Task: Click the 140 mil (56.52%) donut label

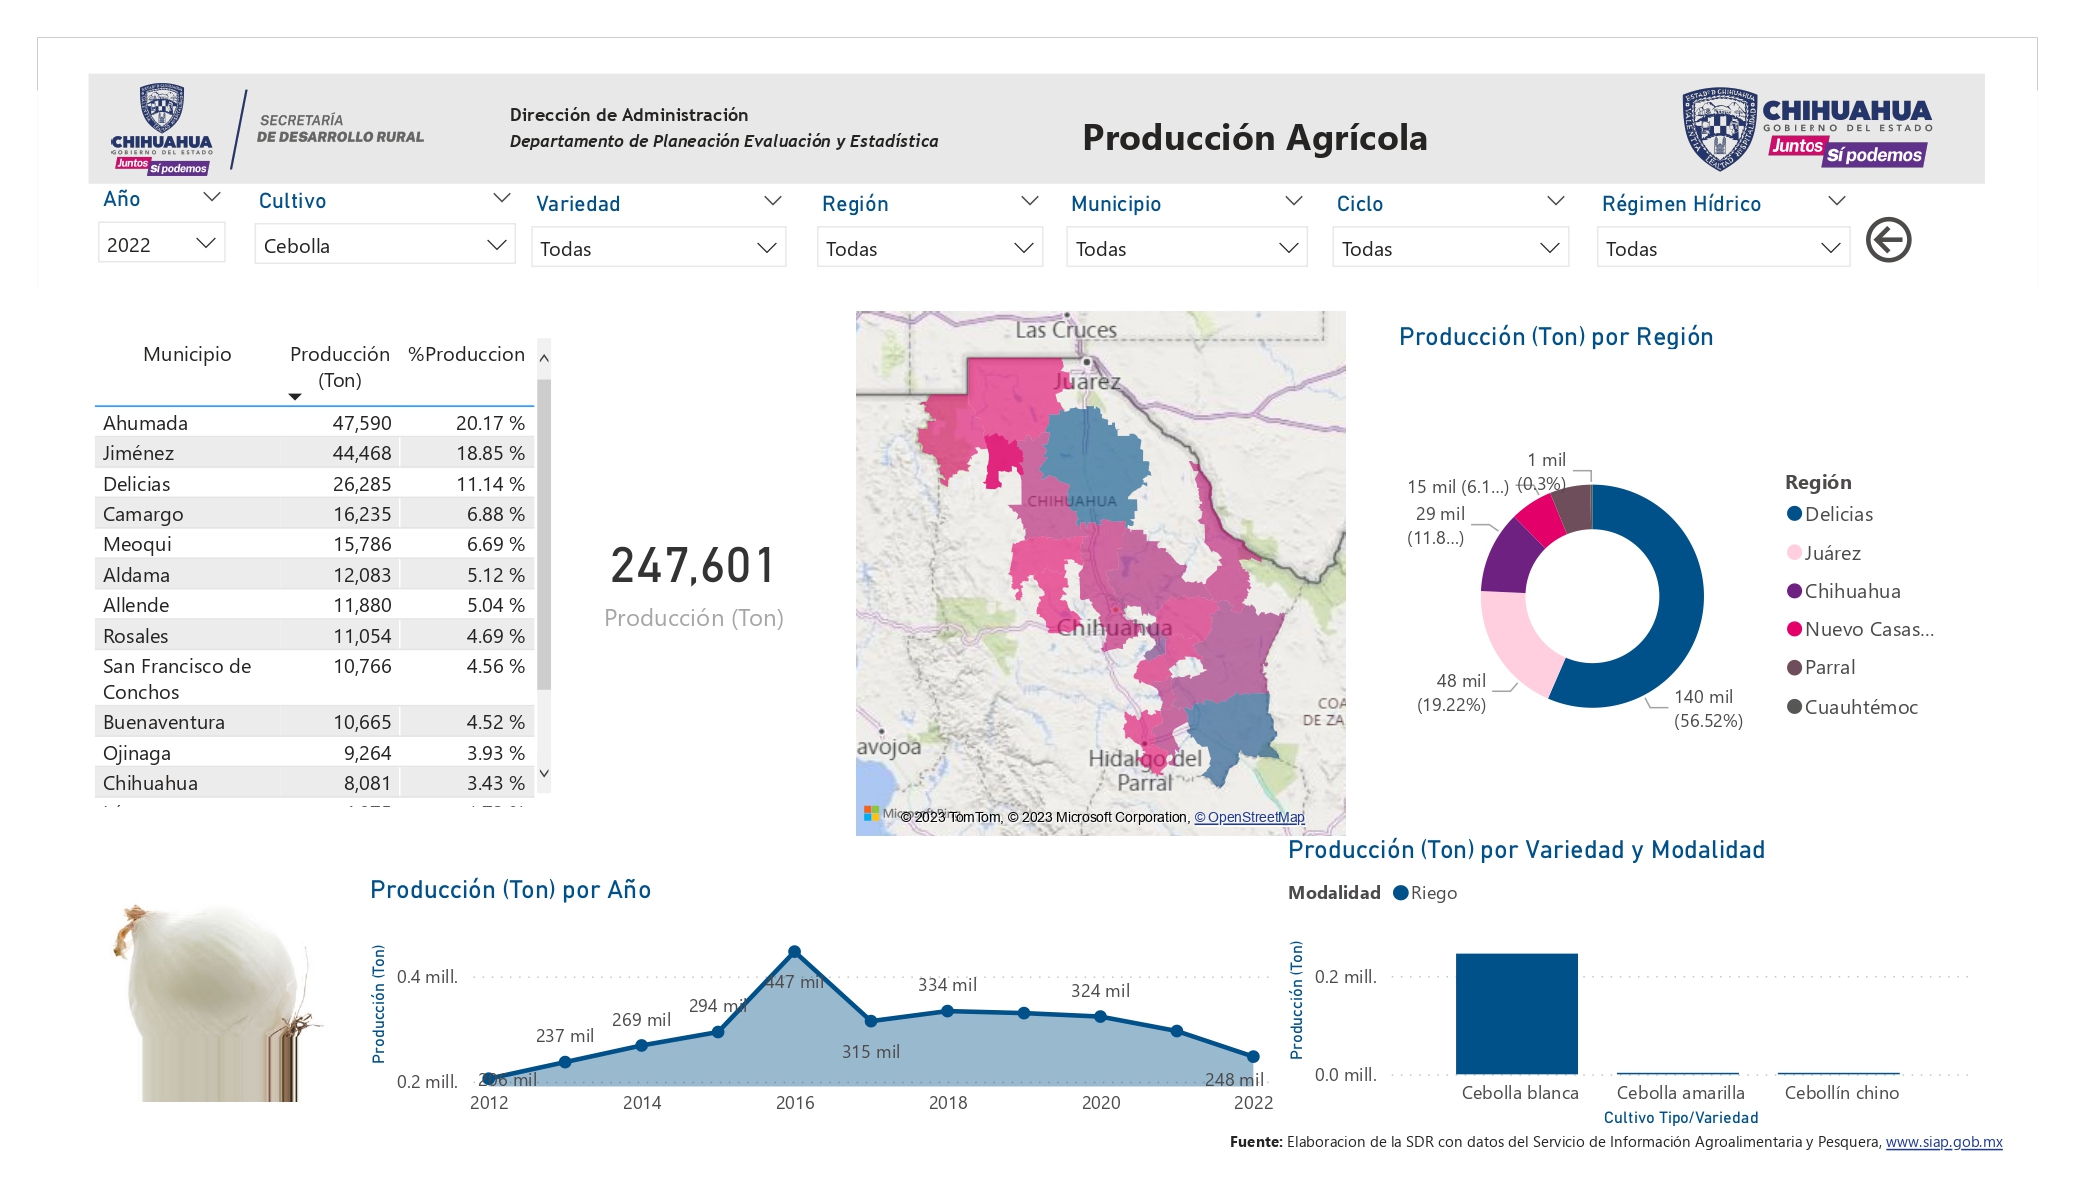Action: point(1708,709)
